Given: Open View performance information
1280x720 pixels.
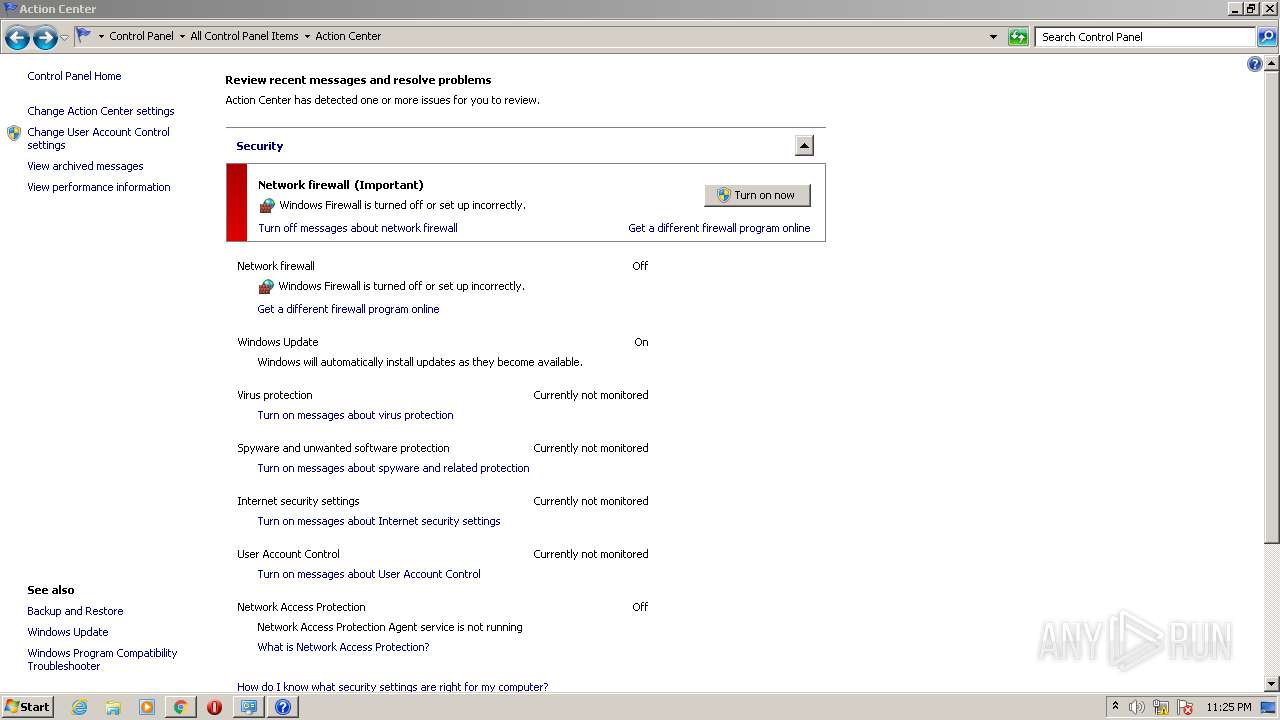Looking at the screenshot, I should point(99,187).
